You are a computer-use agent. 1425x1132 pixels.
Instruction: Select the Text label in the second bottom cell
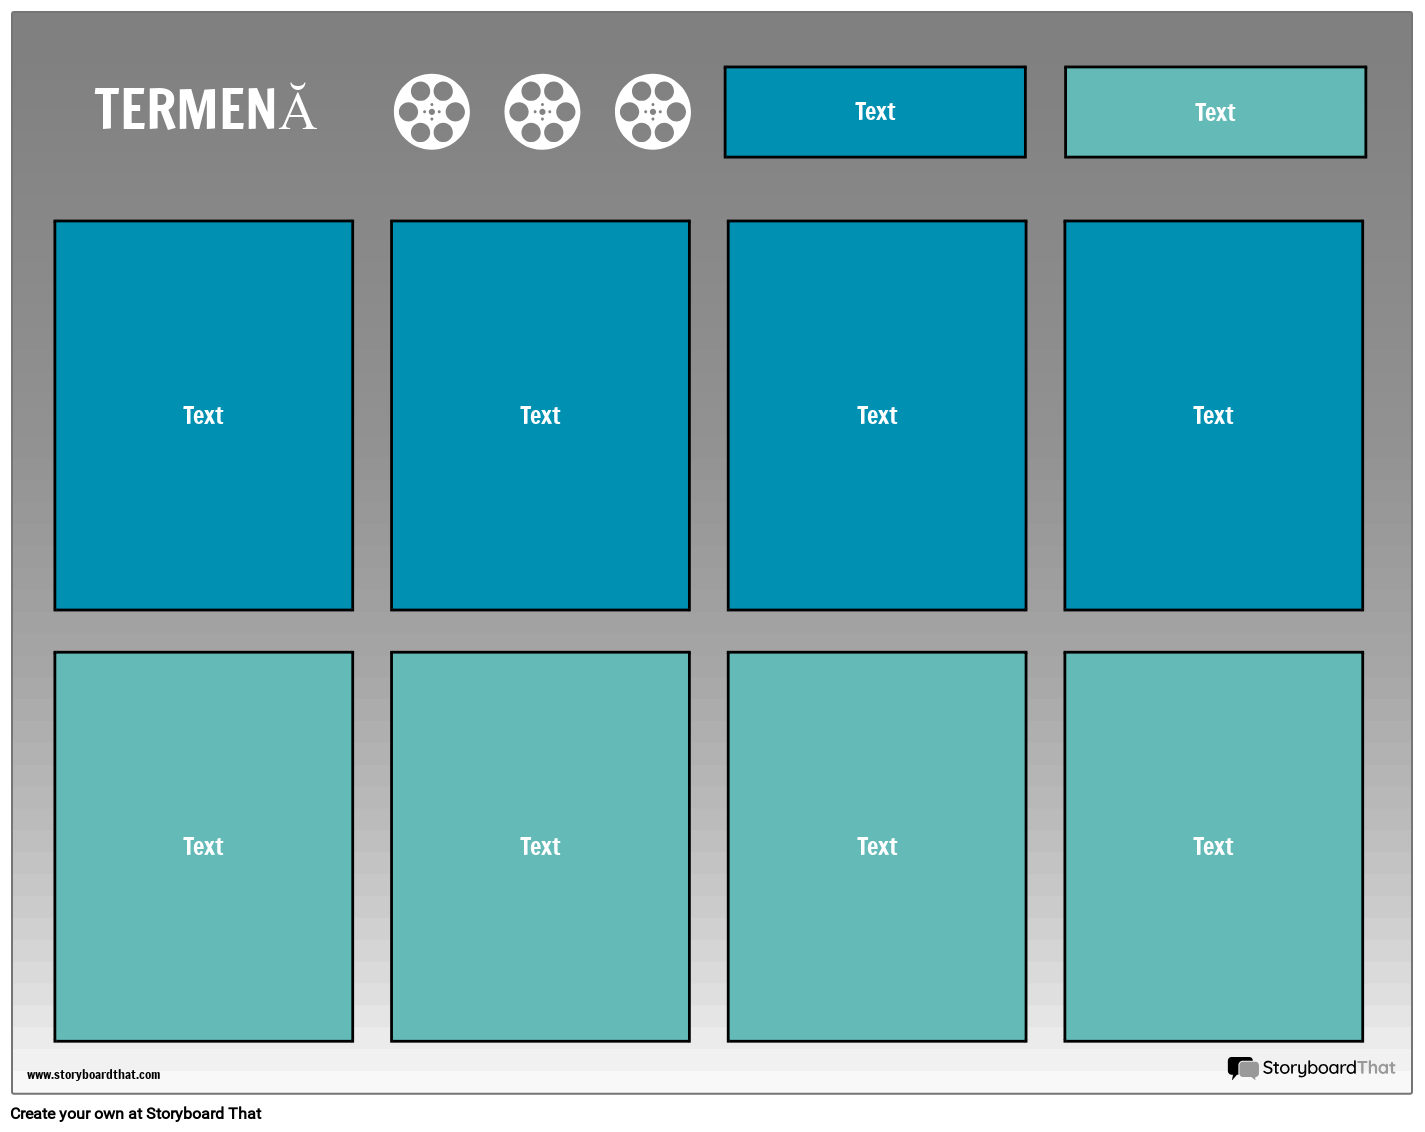(540, 846)
